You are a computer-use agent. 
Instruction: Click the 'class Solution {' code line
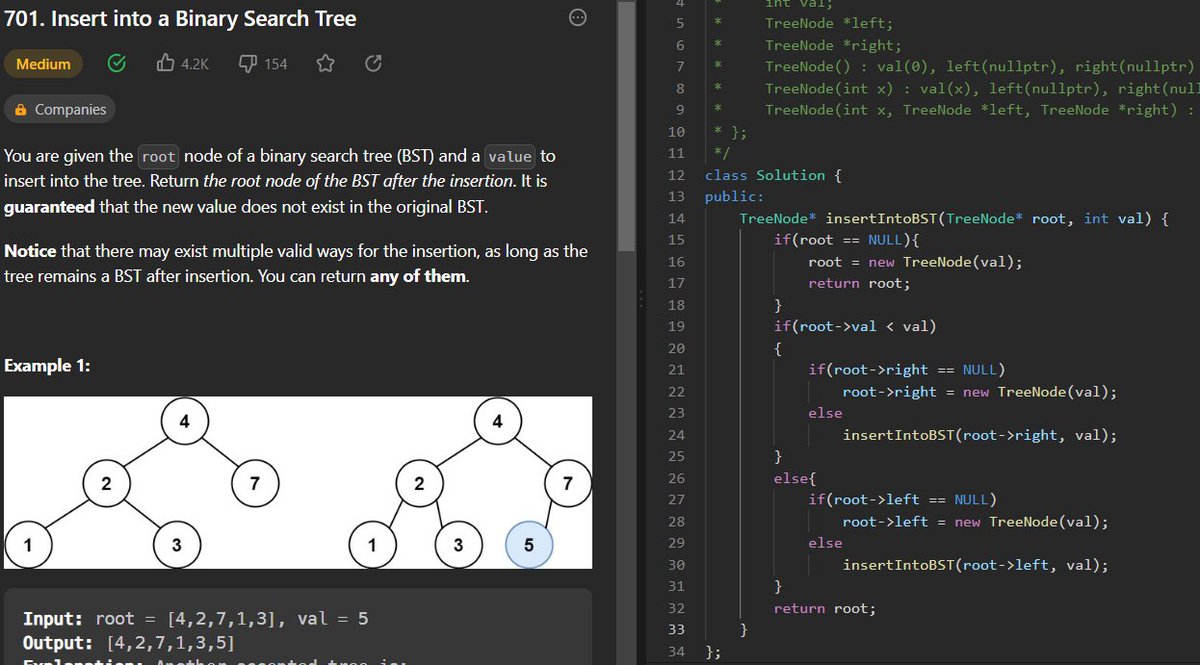point(773,175)
